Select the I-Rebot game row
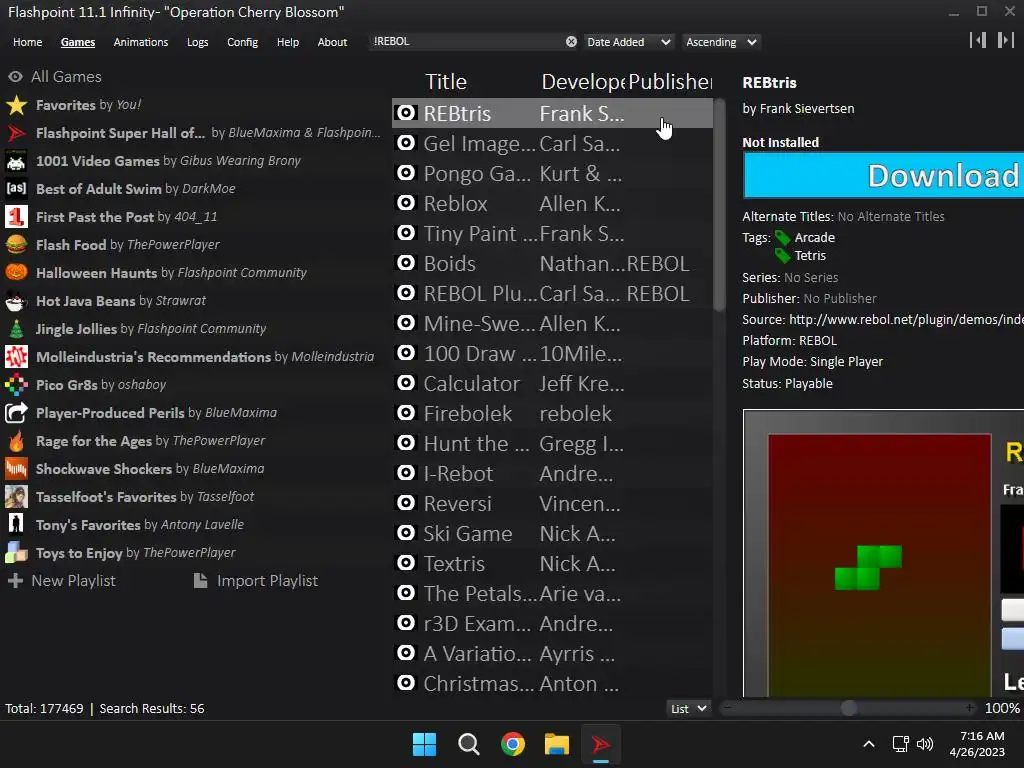The height and width of the screenshot is (768, 1024). point(552,474)
